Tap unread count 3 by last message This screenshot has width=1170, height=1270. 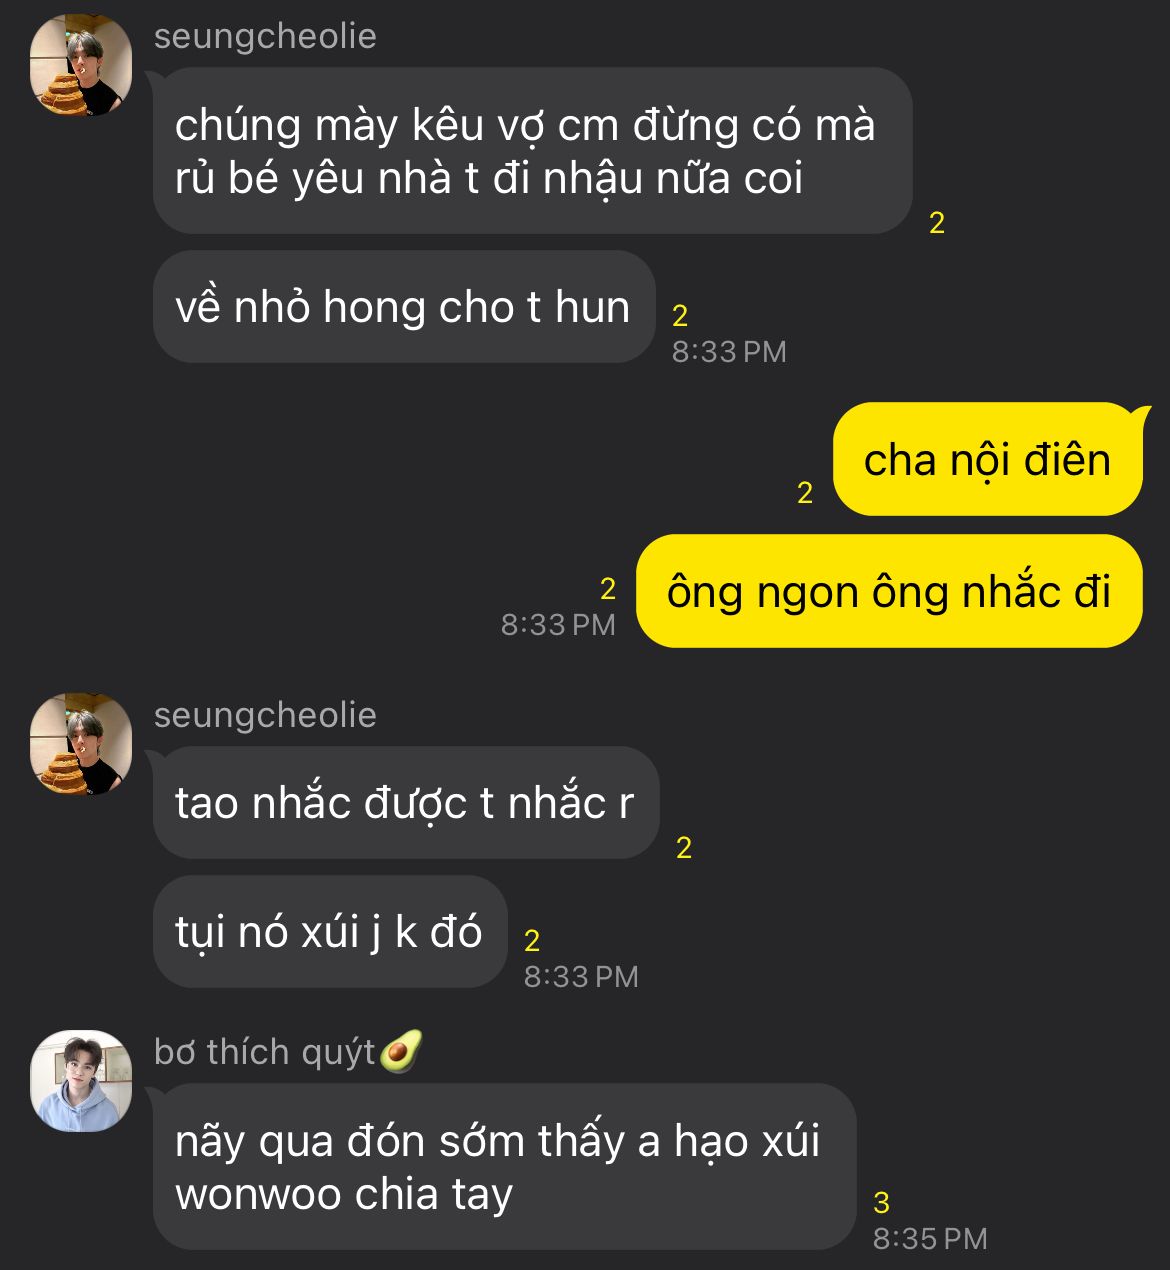pos(881,1202)
